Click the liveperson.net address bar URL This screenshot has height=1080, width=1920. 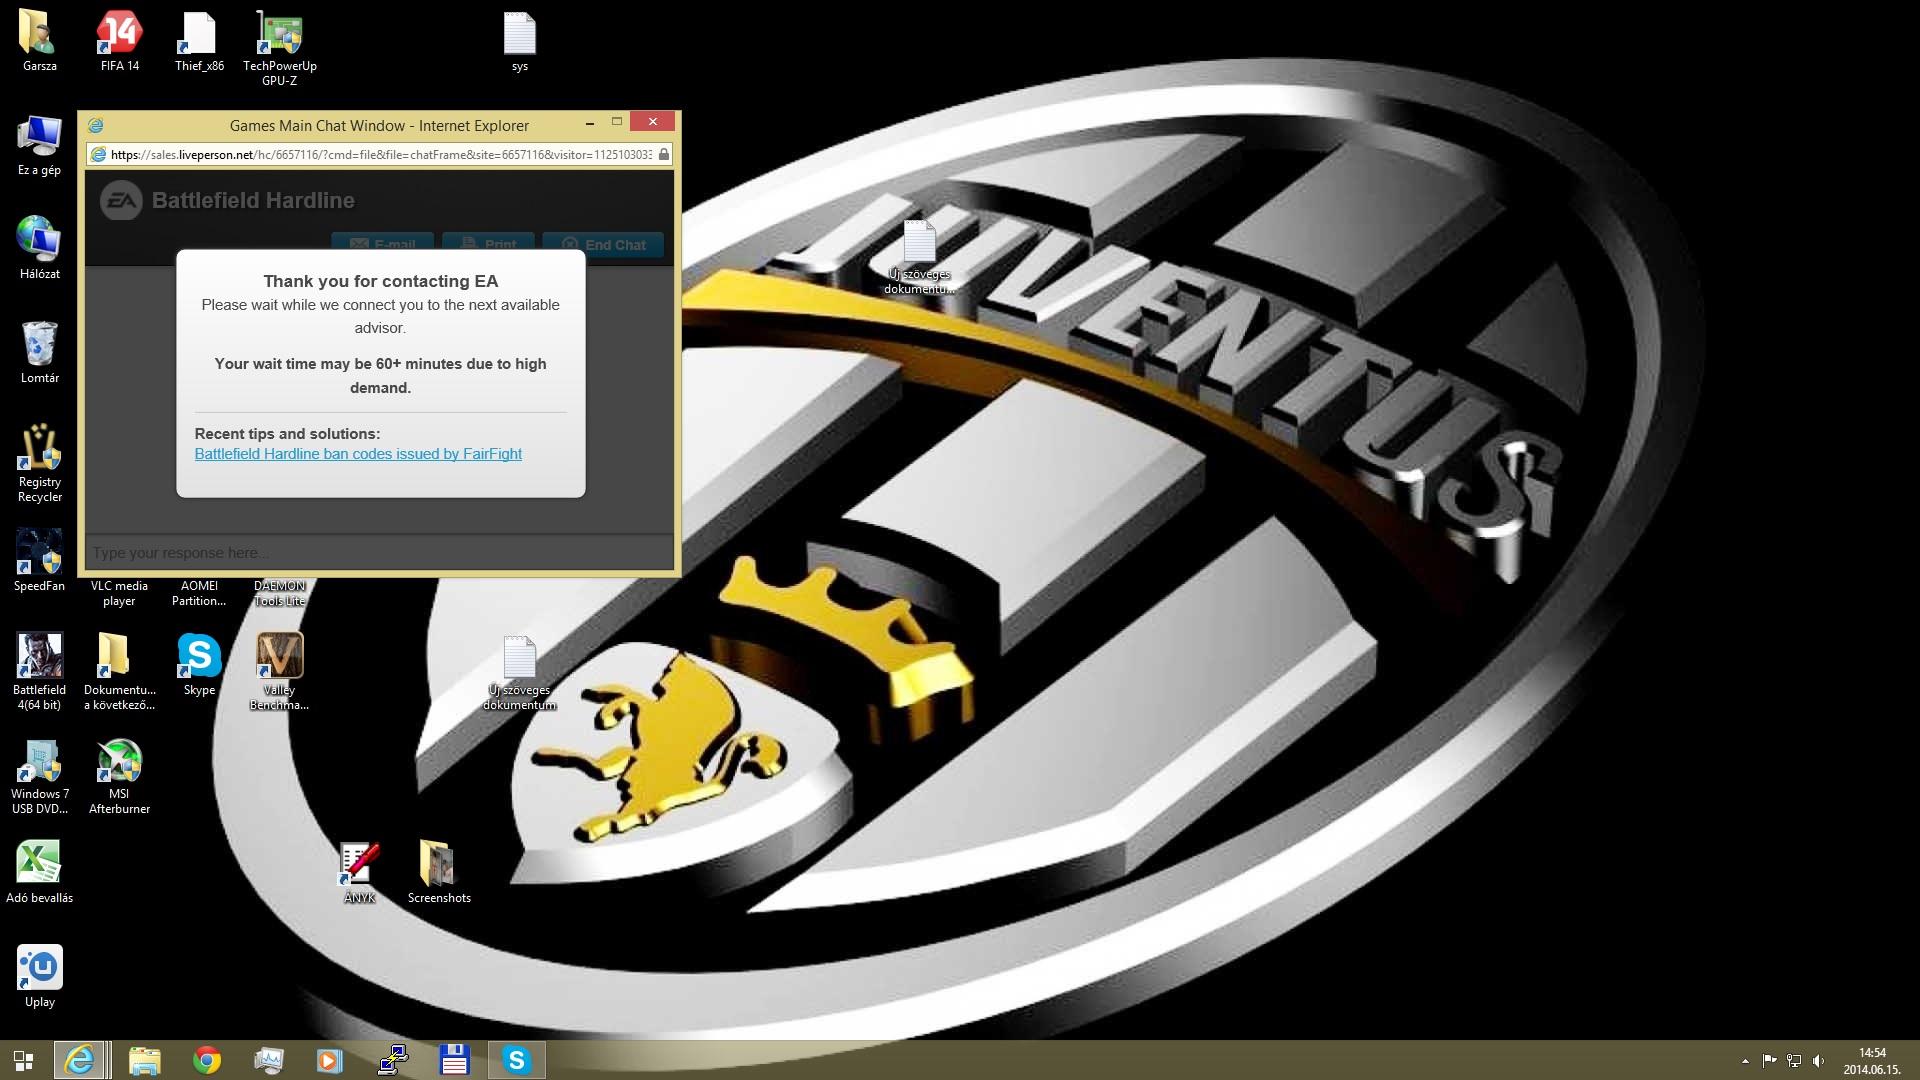[x=380, y=155]
